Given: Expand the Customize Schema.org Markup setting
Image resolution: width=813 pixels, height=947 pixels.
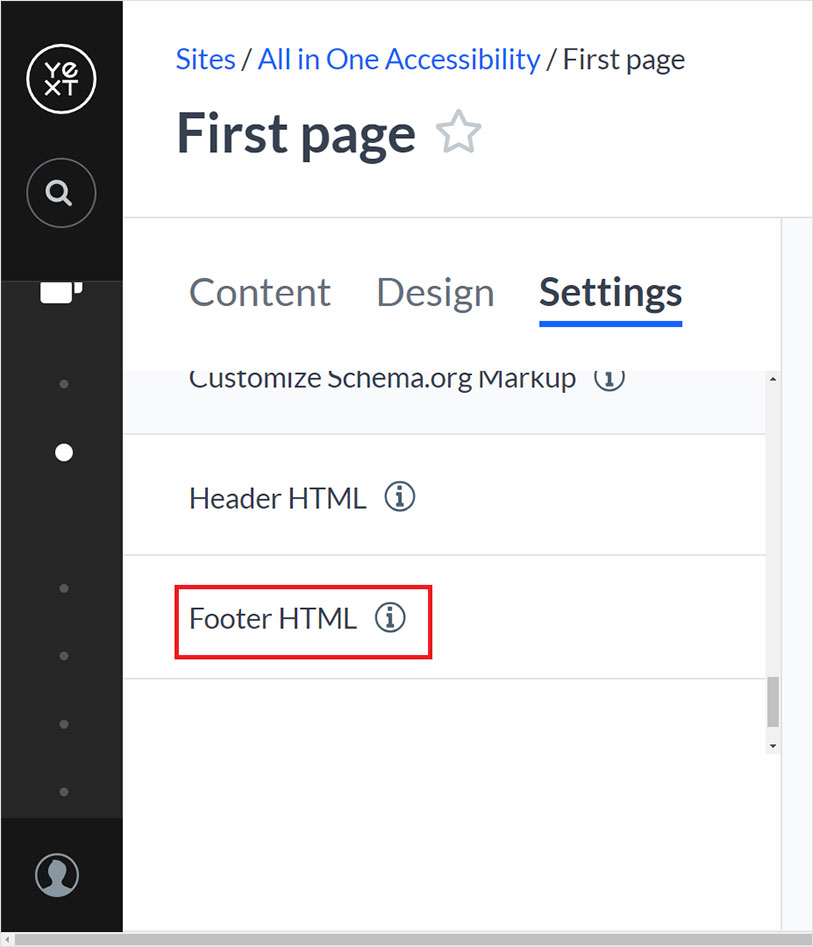Looking at the screenshot, I should pyautogui.click(x=382, y=381).
